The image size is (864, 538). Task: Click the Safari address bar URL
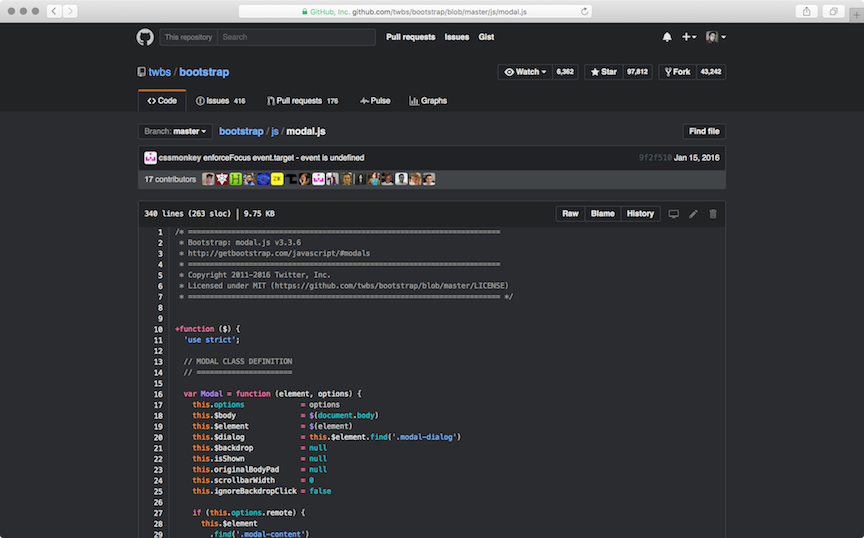click(x=414, y=11)
